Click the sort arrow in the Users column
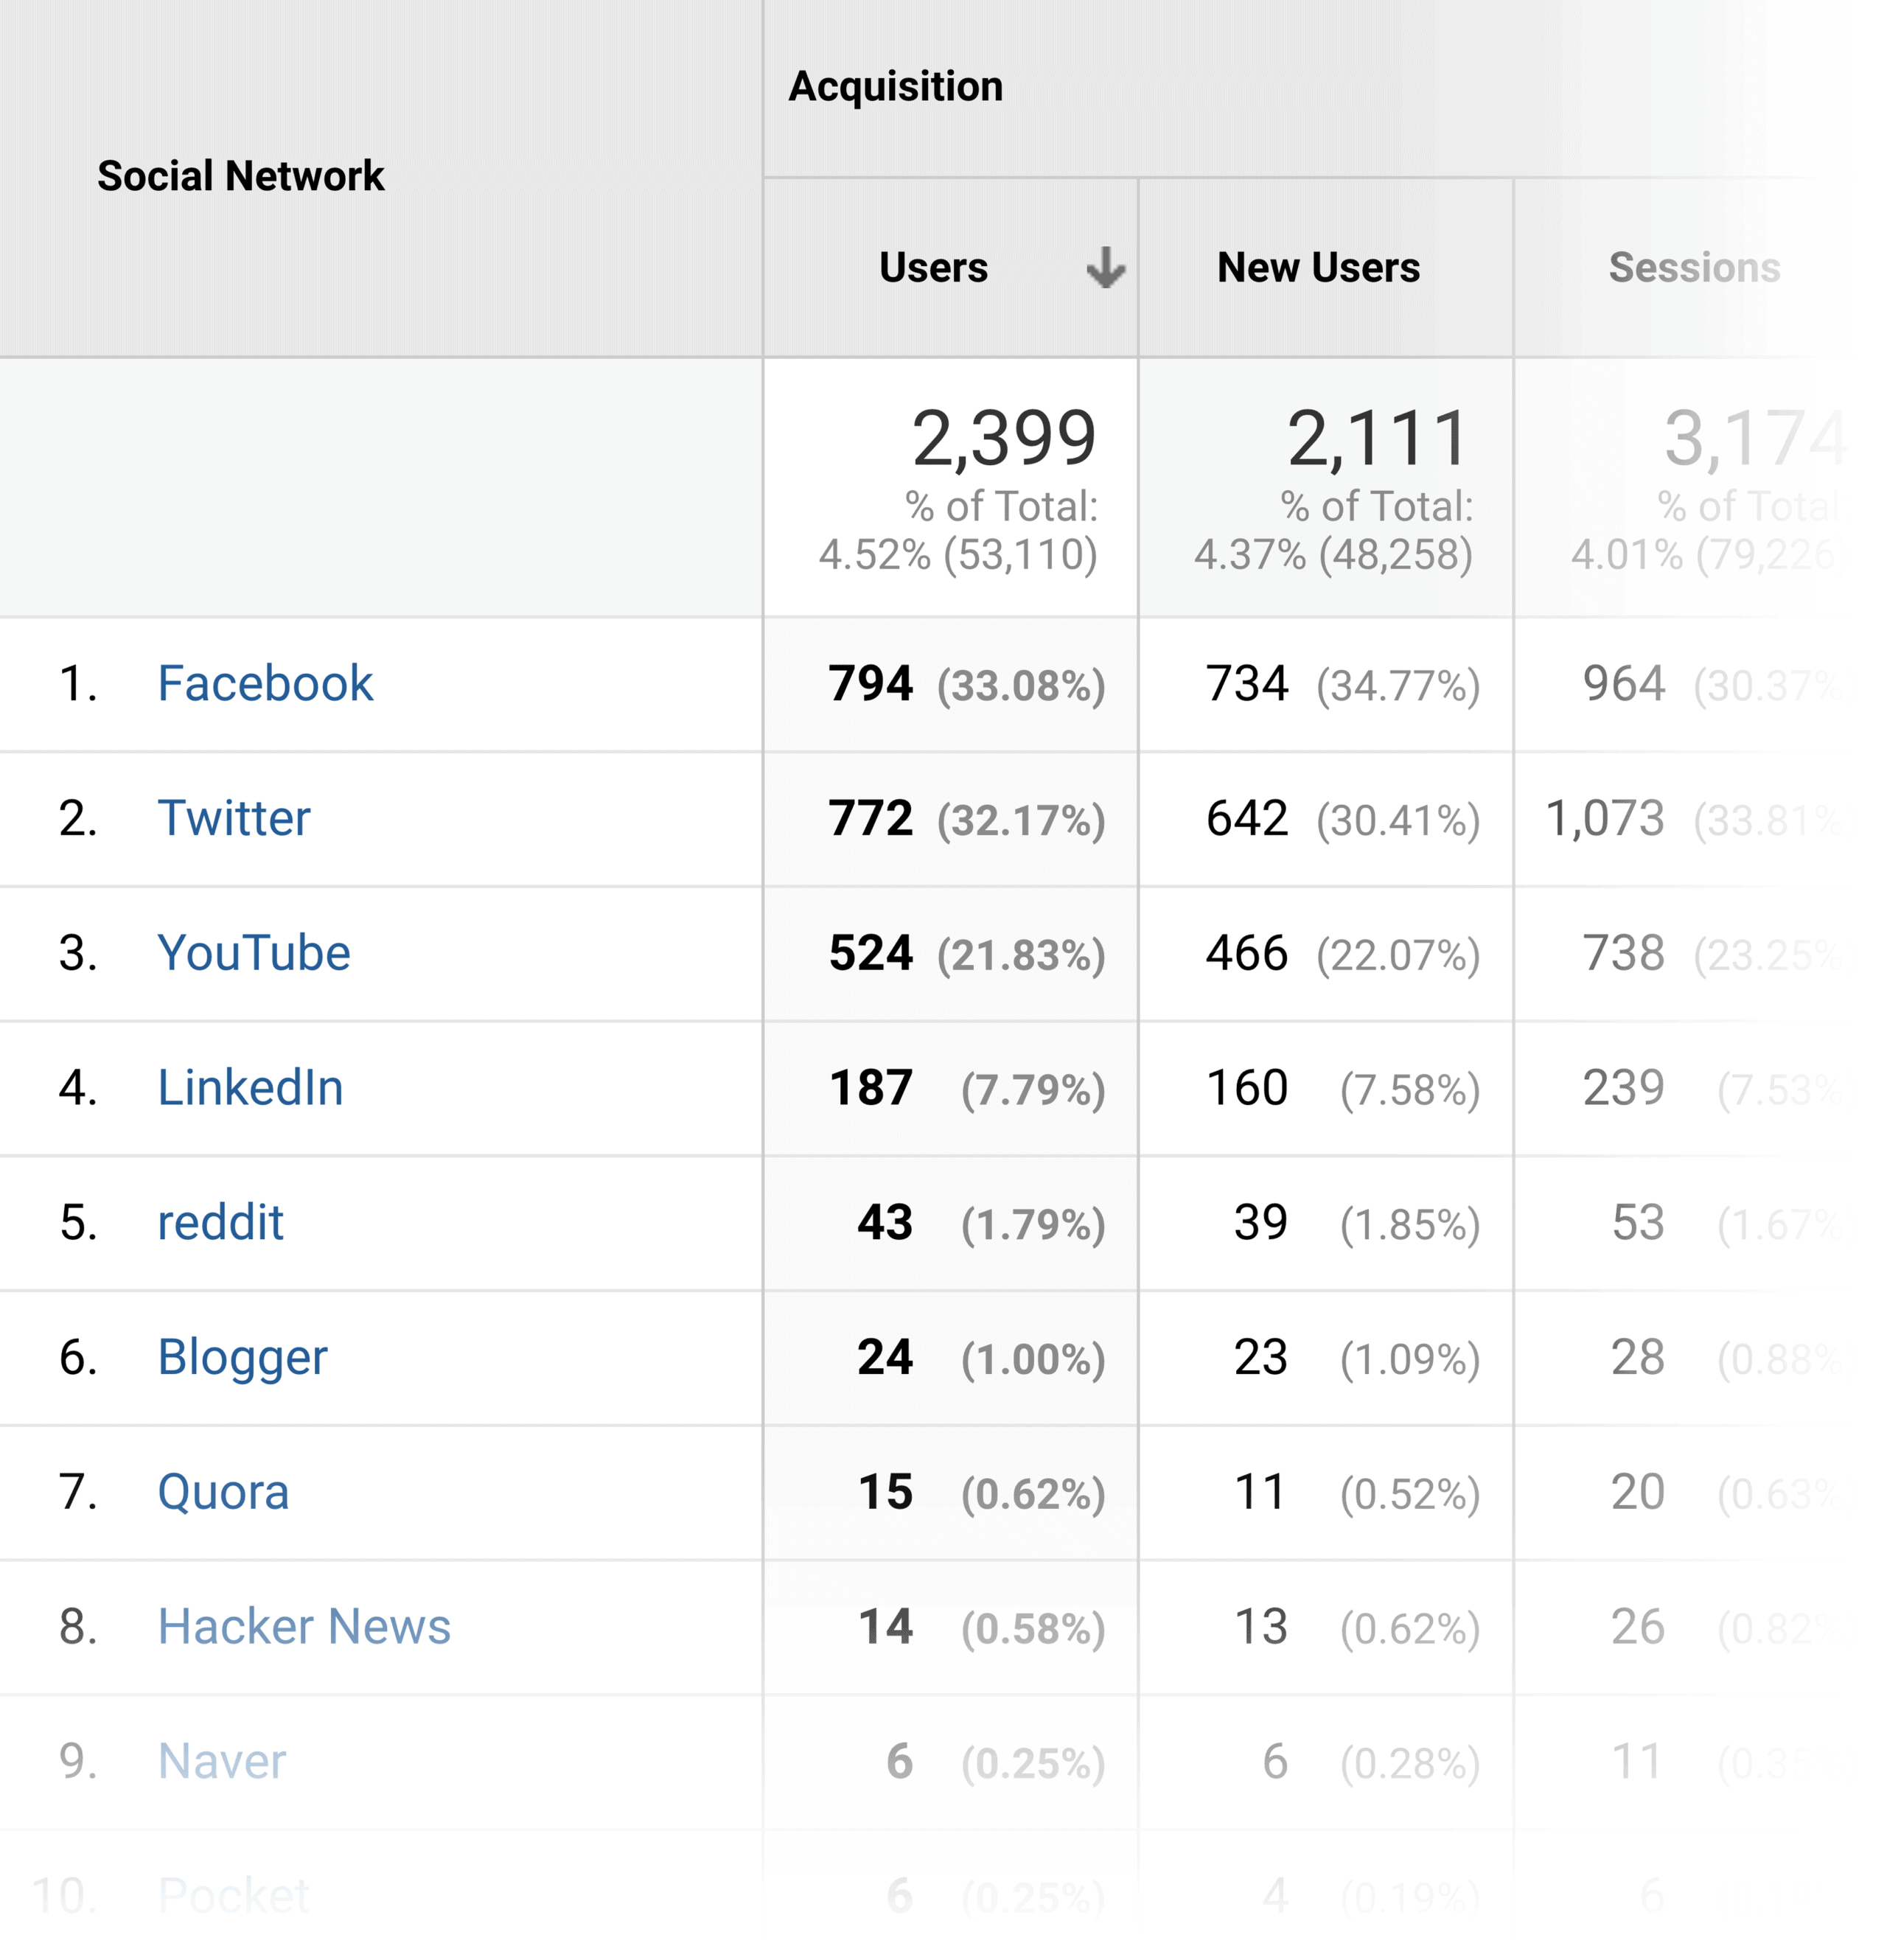The height and width of the screenshot is (1960, 1887). coord(1105,268)
